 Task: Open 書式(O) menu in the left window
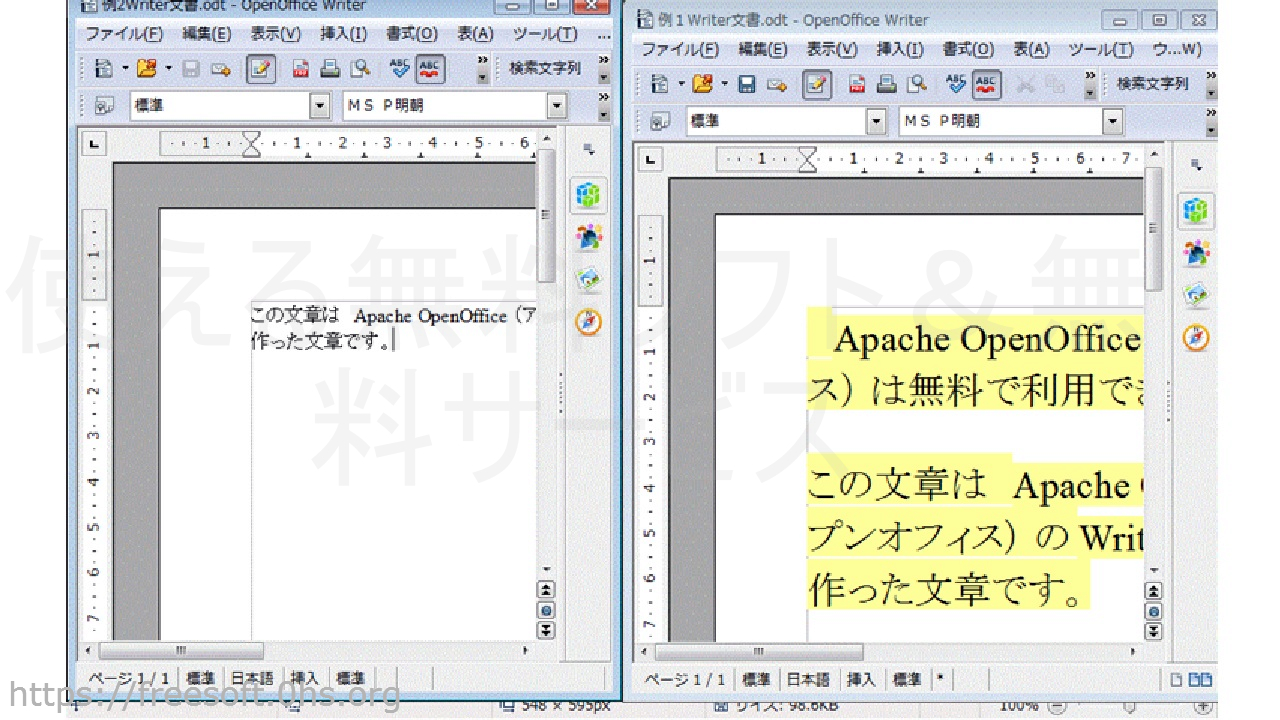point(412,34)
